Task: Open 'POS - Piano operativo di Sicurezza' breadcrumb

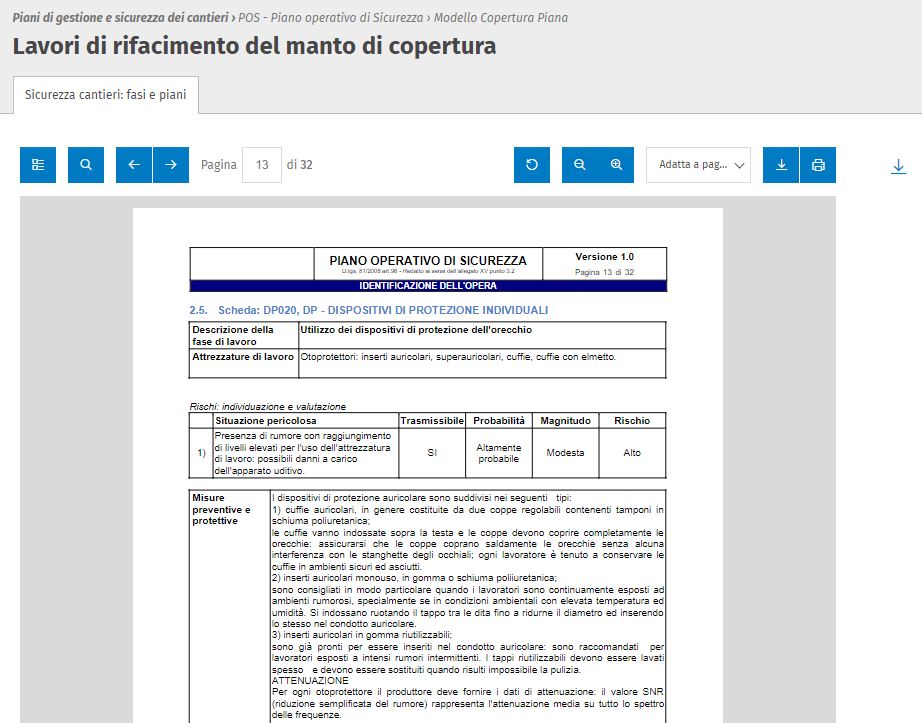Action: [332, 18]
